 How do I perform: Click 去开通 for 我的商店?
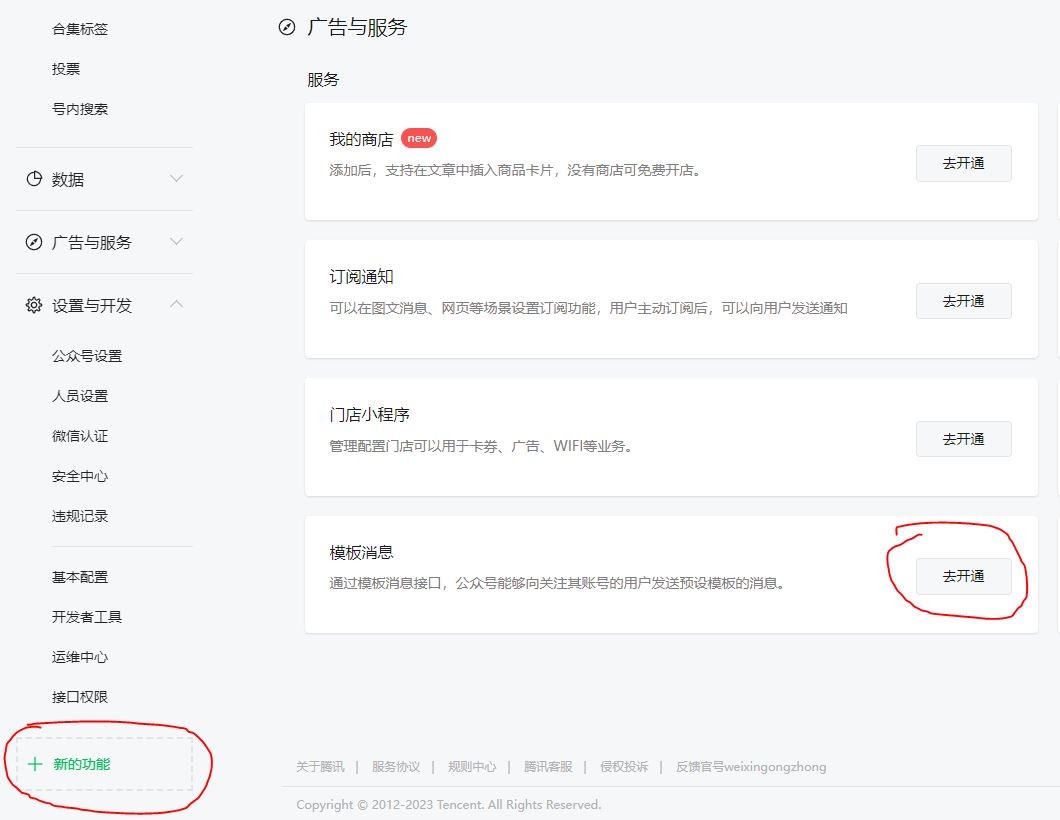(x=963, y=163)
